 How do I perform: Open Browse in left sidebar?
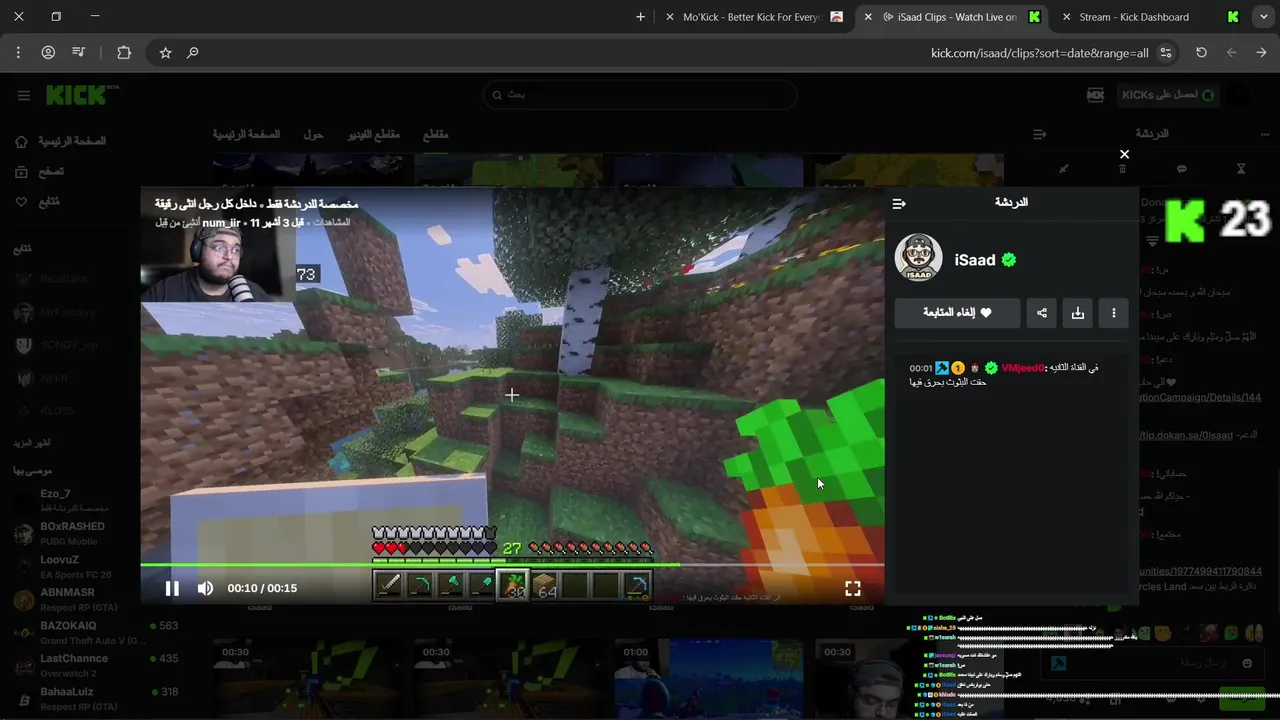click(40, 171)
